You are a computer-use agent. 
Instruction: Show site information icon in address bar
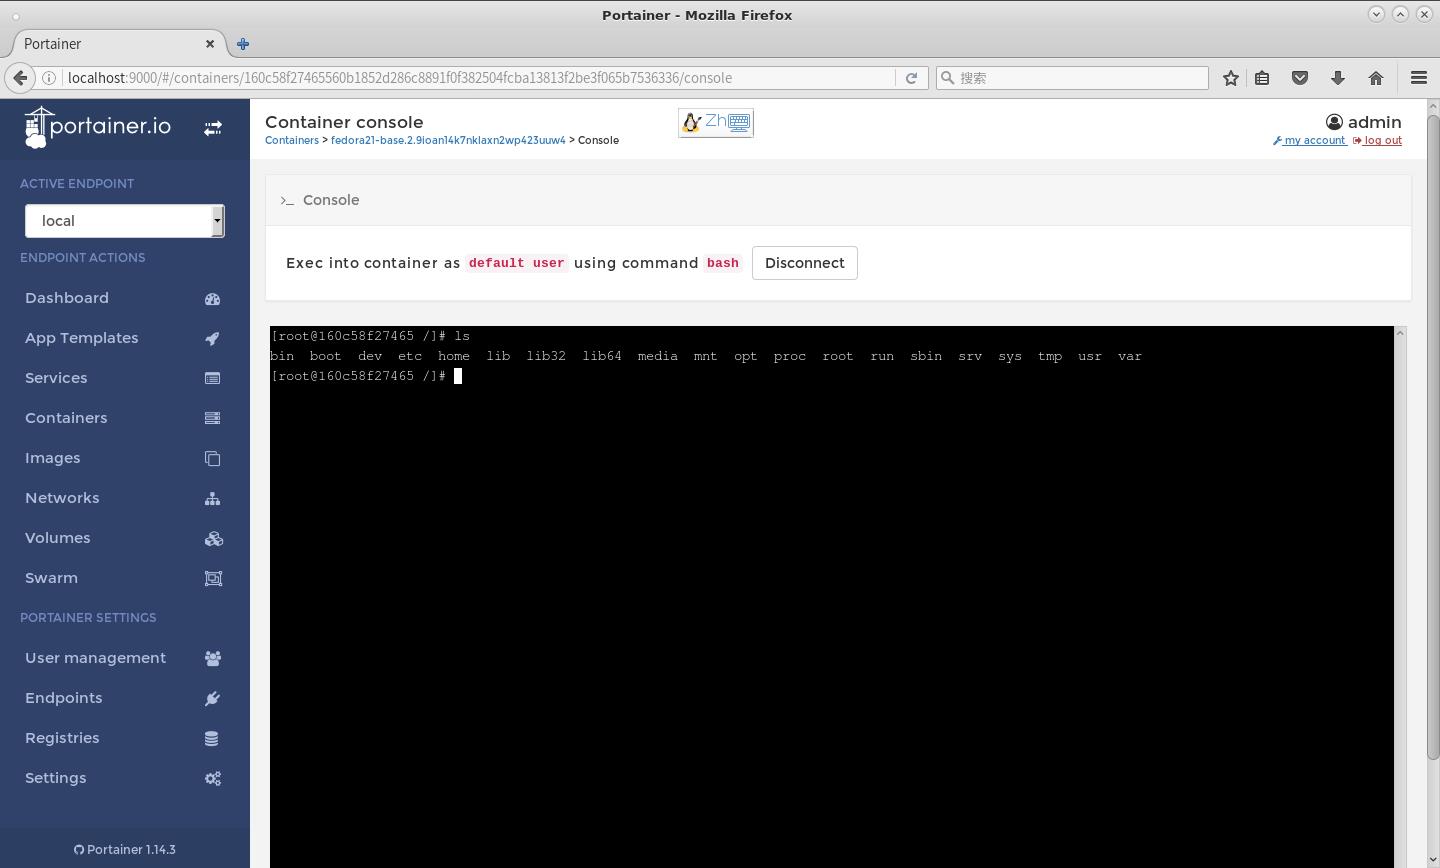tap(49, 78)
